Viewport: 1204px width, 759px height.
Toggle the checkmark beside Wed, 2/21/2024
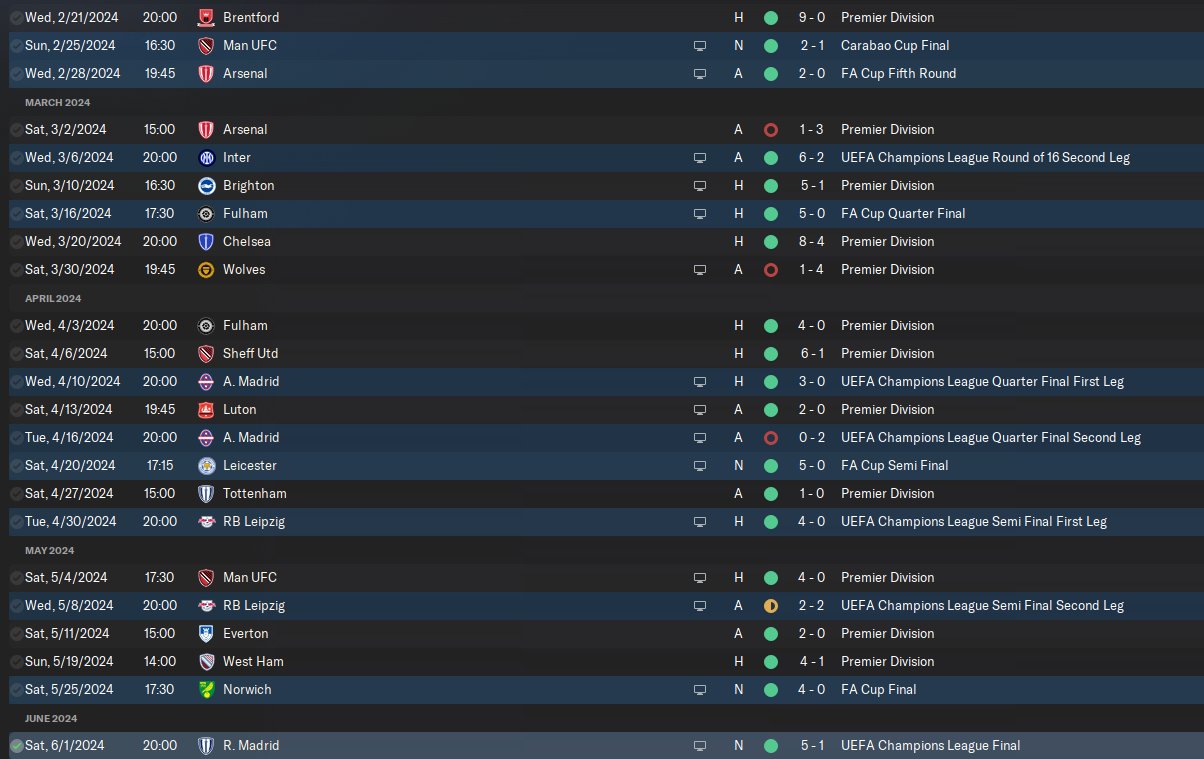click(x=16, y=18)
